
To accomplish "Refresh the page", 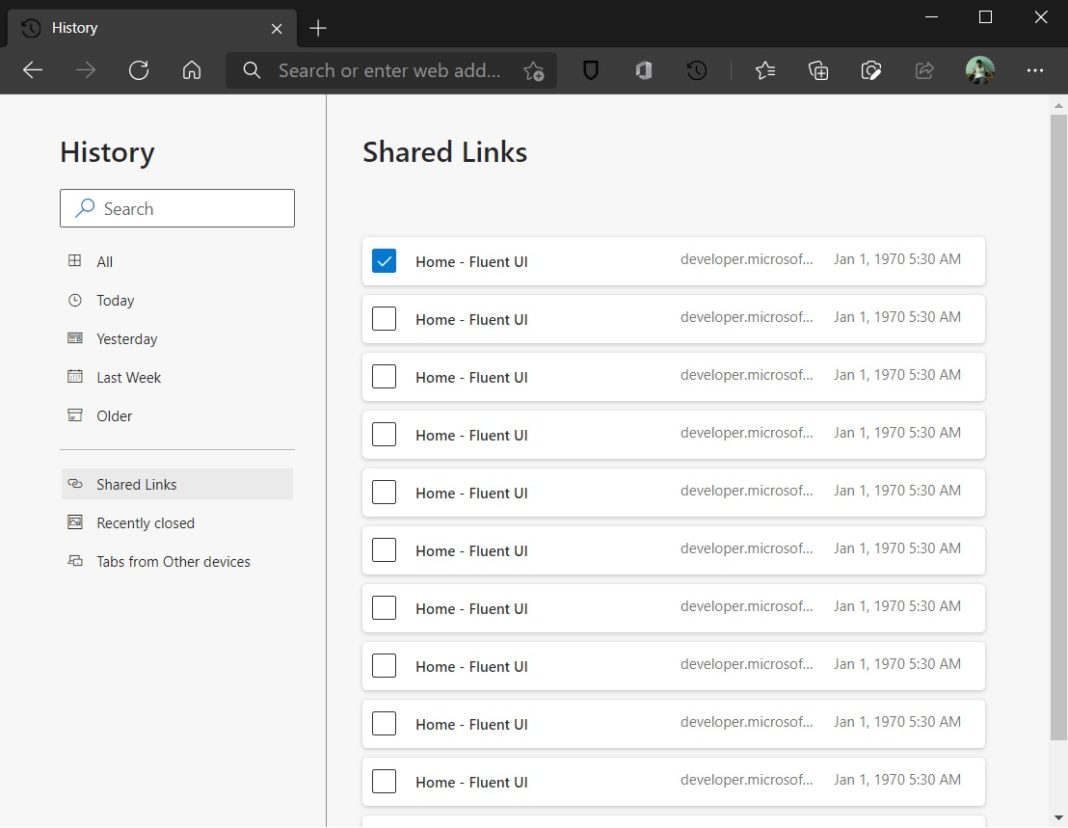I will pyautogui.click(x=139, y=70).
